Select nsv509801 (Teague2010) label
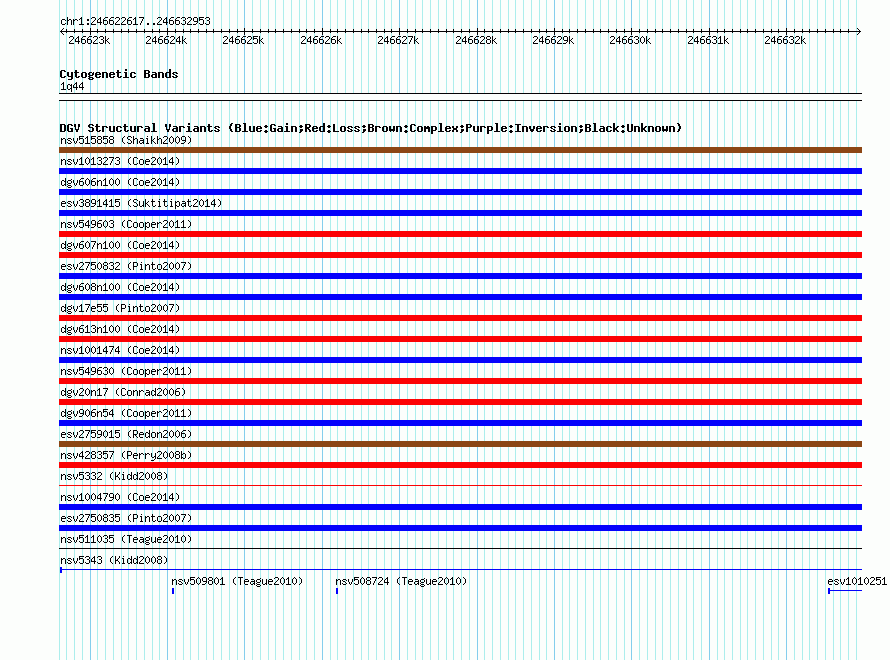This screenshot has width=890, height=660. coord(237,581)
